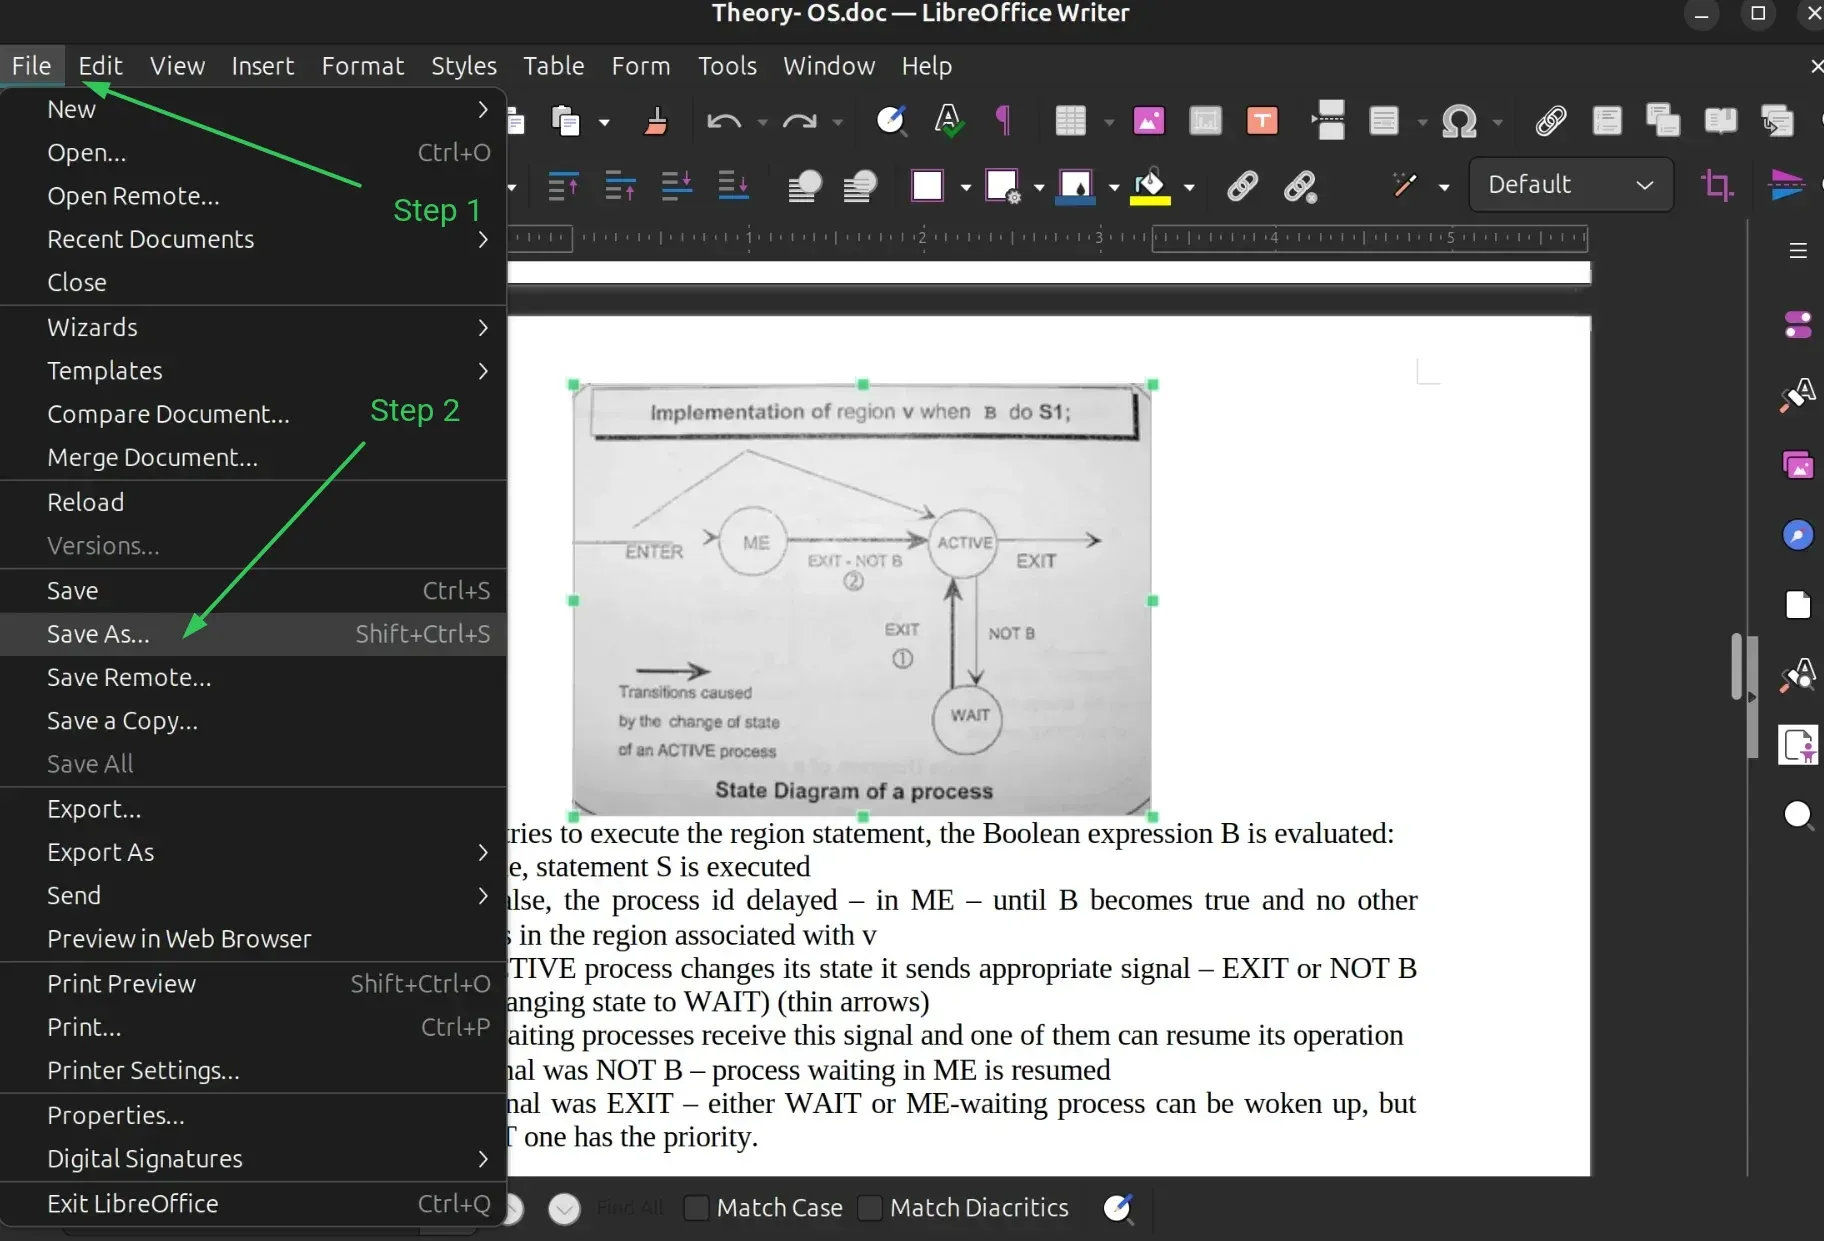Viewport: 1824px width, 1241px height.
Task: Enable the Match Case checkbox
Action: 696,1208
